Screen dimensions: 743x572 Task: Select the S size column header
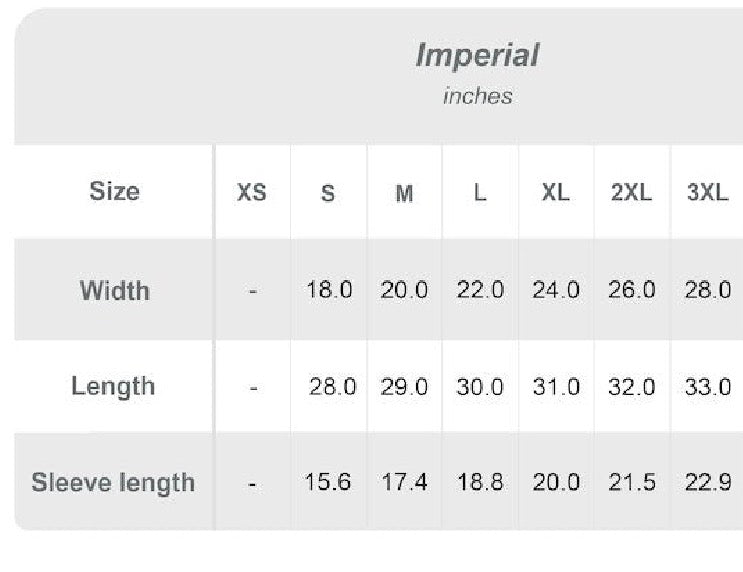[x=328, y=194]
